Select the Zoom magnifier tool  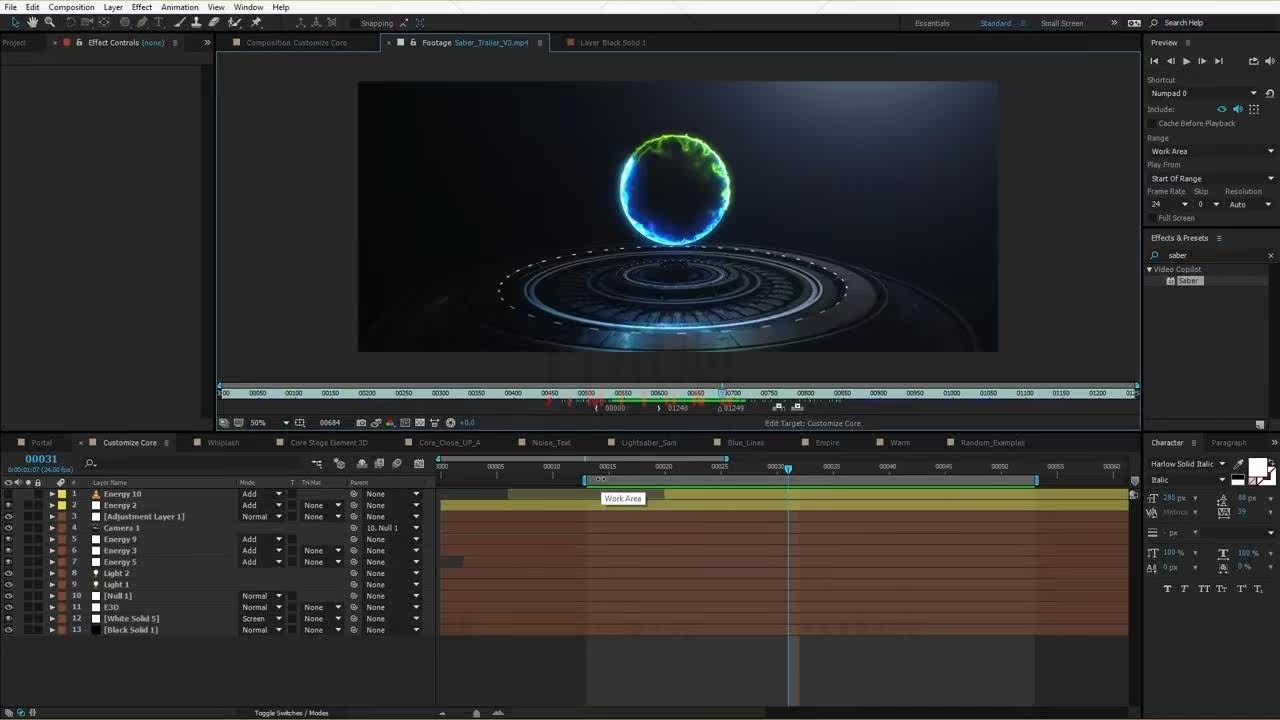(49, 22)
